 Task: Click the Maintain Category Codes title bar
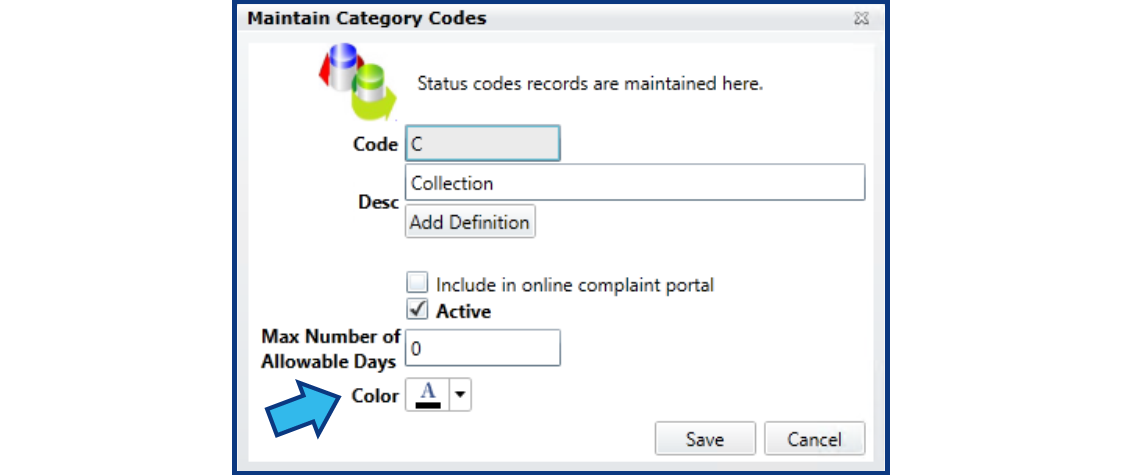click(x=561, y=18)
